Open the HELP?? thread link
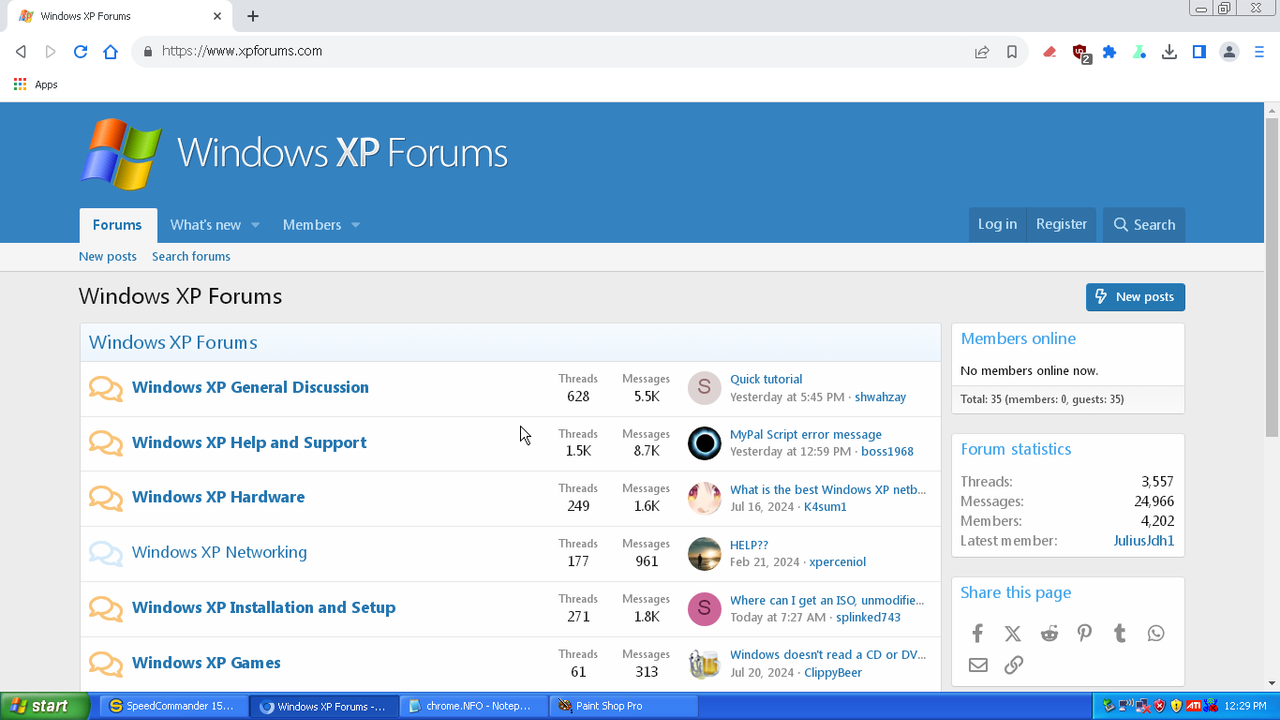 click(x=749, y=545)
